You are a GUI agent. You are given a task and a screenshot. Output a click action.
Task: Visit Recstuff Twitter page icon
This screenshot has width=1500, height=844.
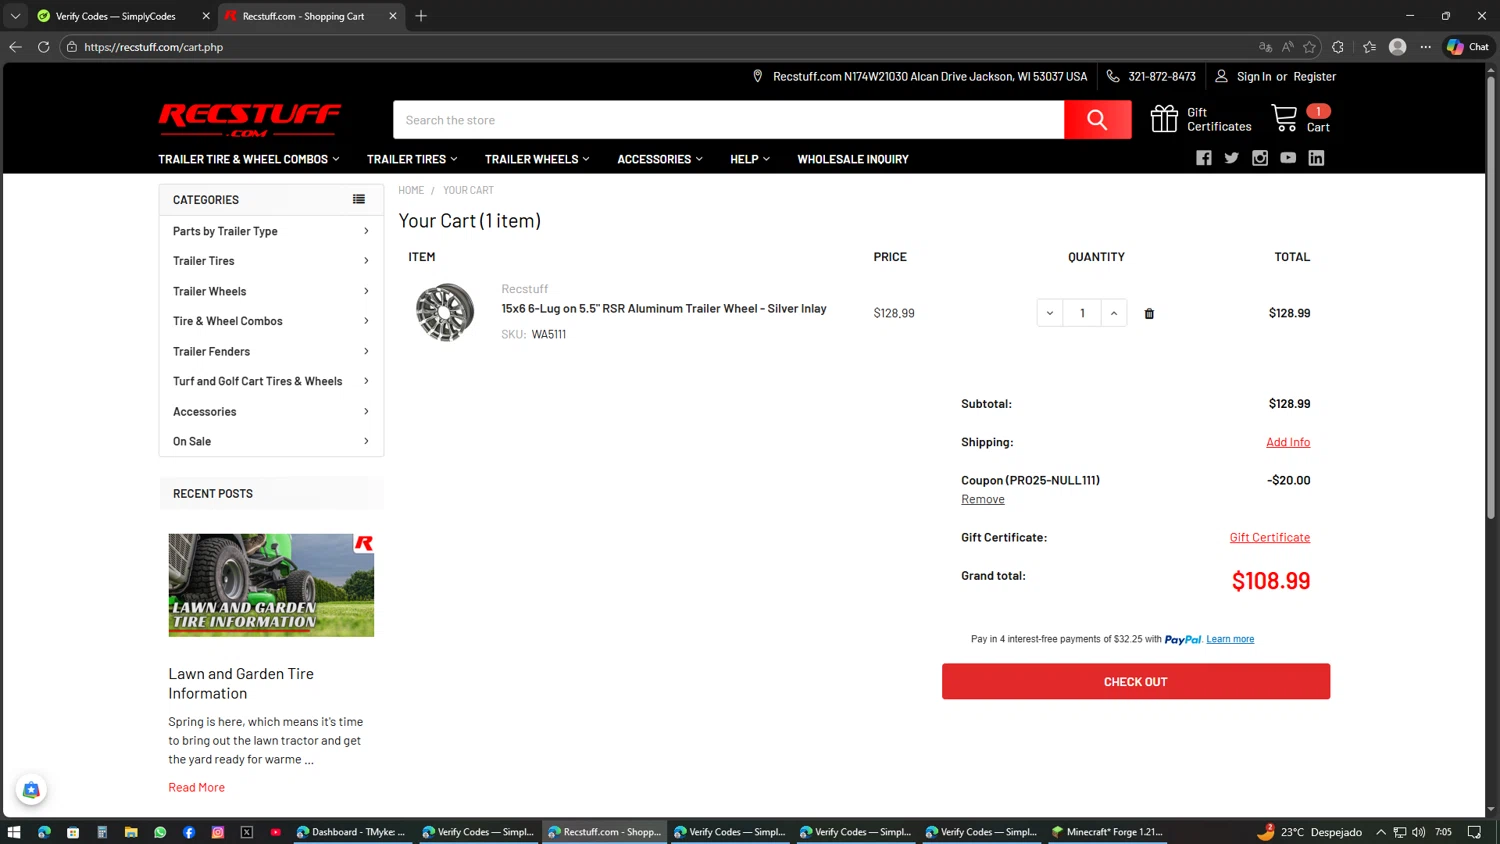click(1232, 158)
